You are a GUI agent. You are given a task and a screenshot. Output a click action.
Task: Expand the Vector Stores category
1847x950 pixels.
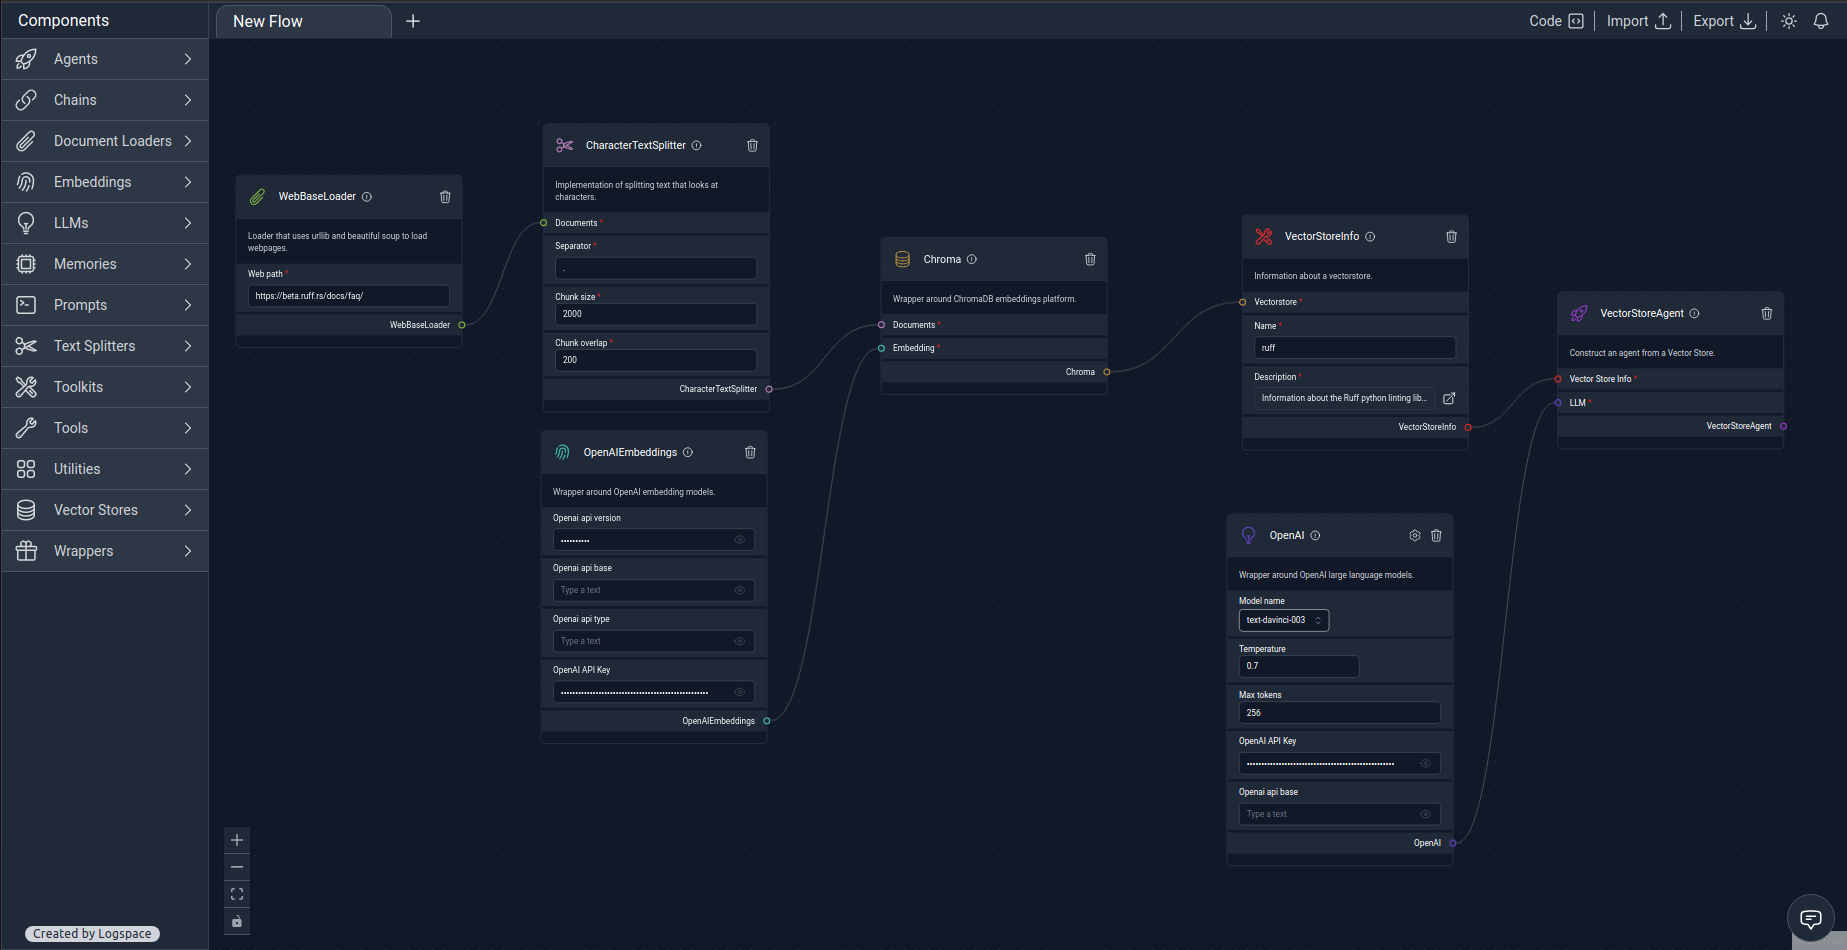[x=105, y=510]
